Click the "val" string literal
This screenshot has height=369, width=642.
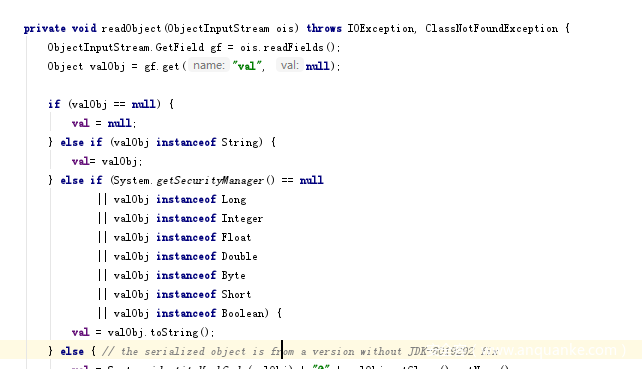pos(247,66)
